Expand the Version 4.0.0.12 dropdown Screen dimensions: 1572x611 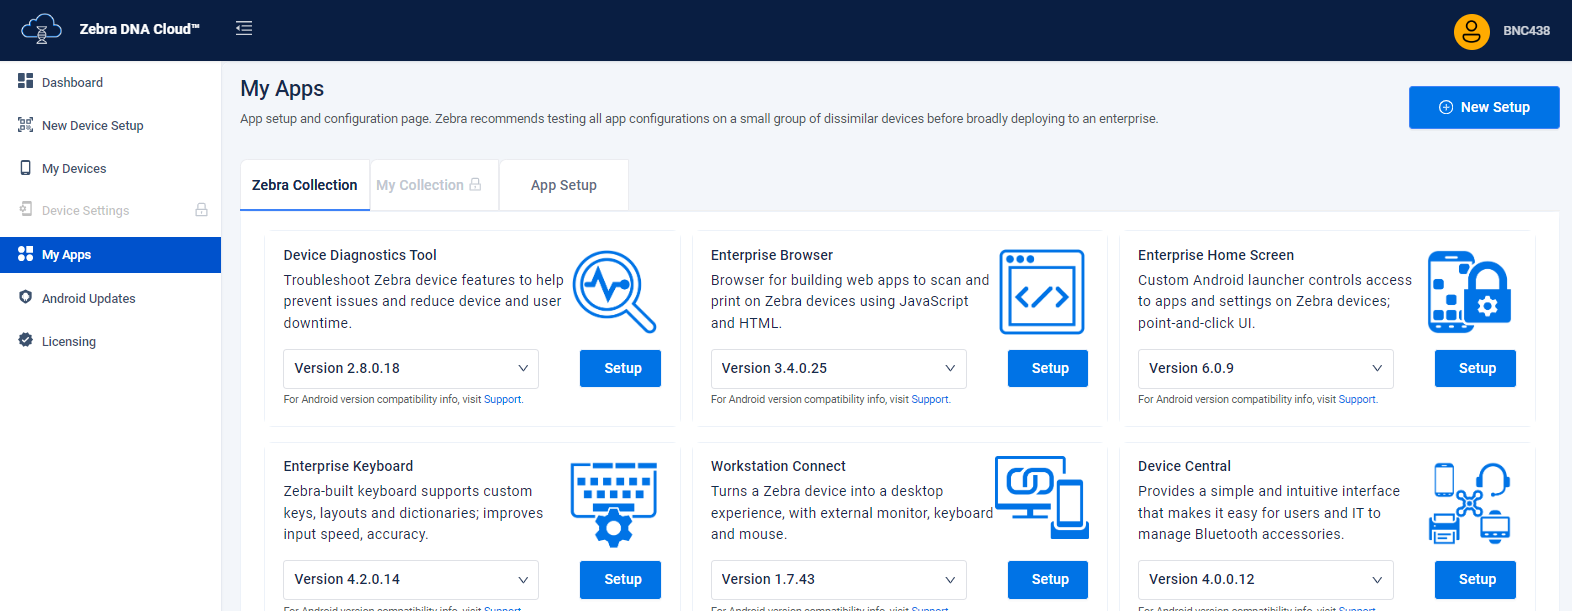pyautogui.click(x=1265, y=579)
